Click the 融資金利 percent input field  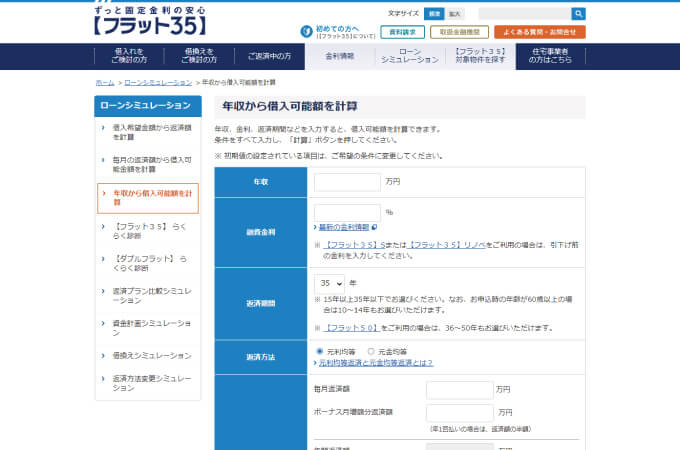[347, 213]
